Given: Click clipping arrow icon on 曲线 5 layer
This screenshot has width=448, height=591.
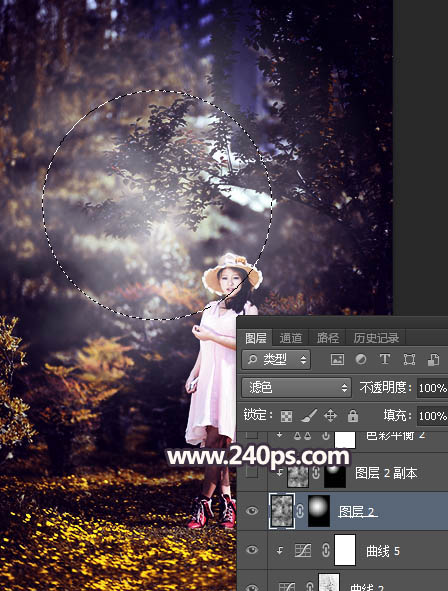Looking at the screenshot, I should click(x=280, y=551).
